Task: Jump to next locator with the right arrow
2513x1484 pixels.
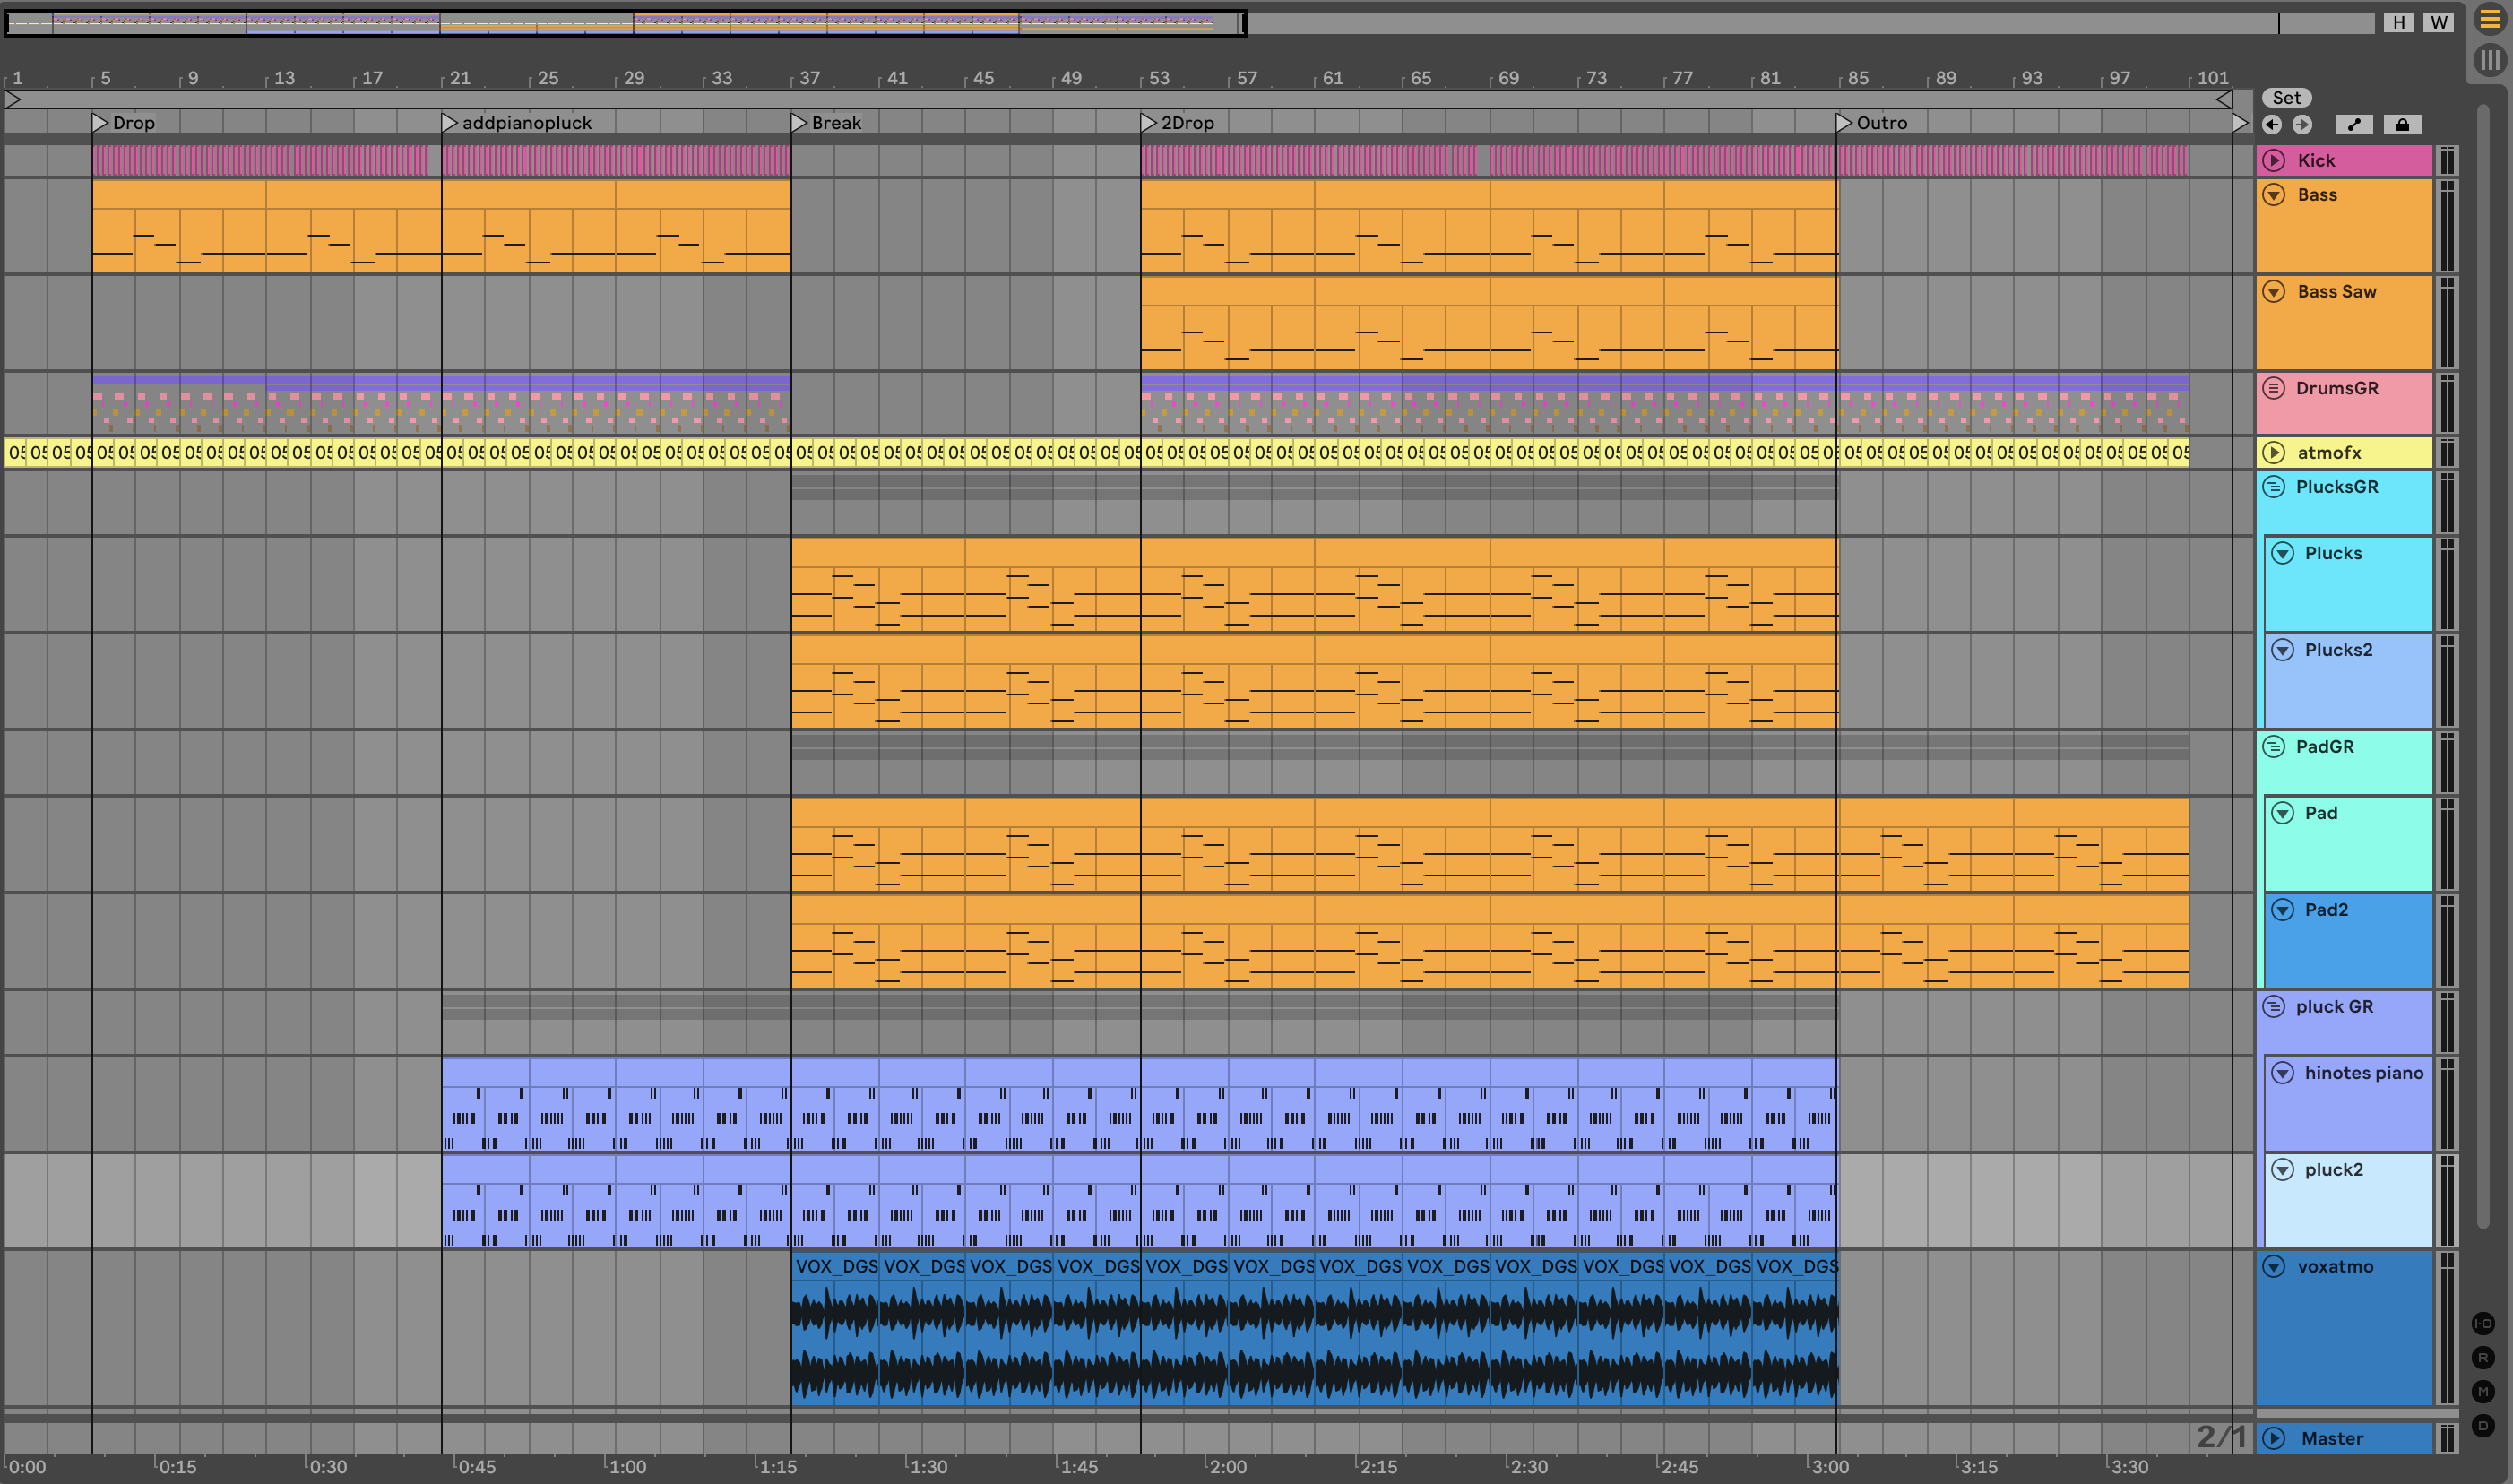Action: pos(2302,125)
